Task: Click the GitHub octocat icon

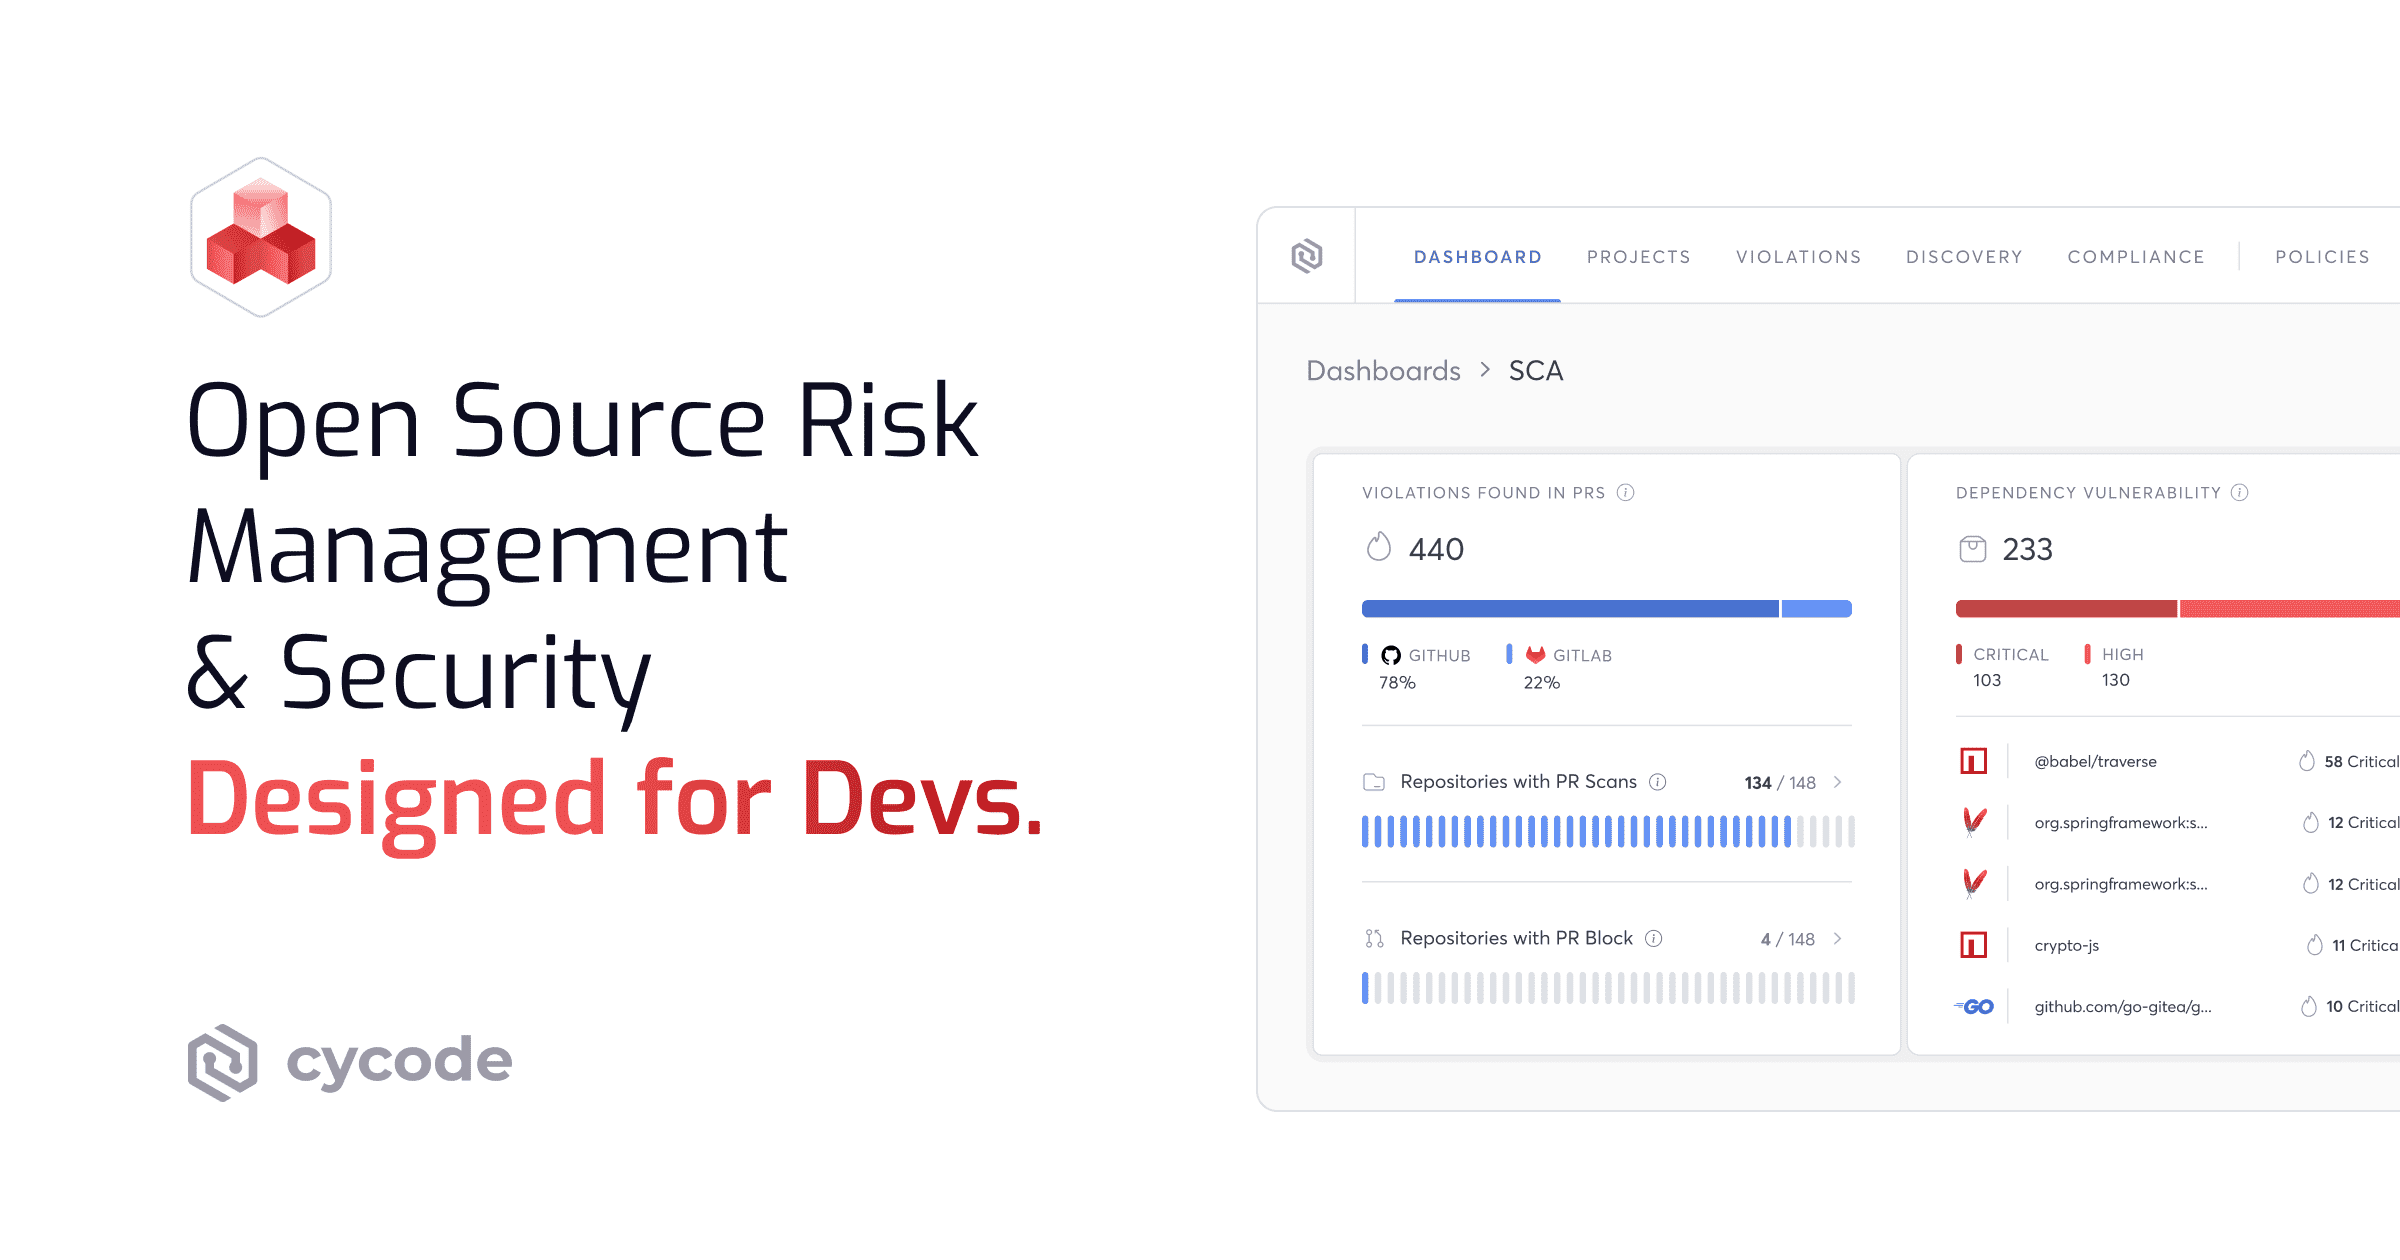Action: click(1390, 655)
